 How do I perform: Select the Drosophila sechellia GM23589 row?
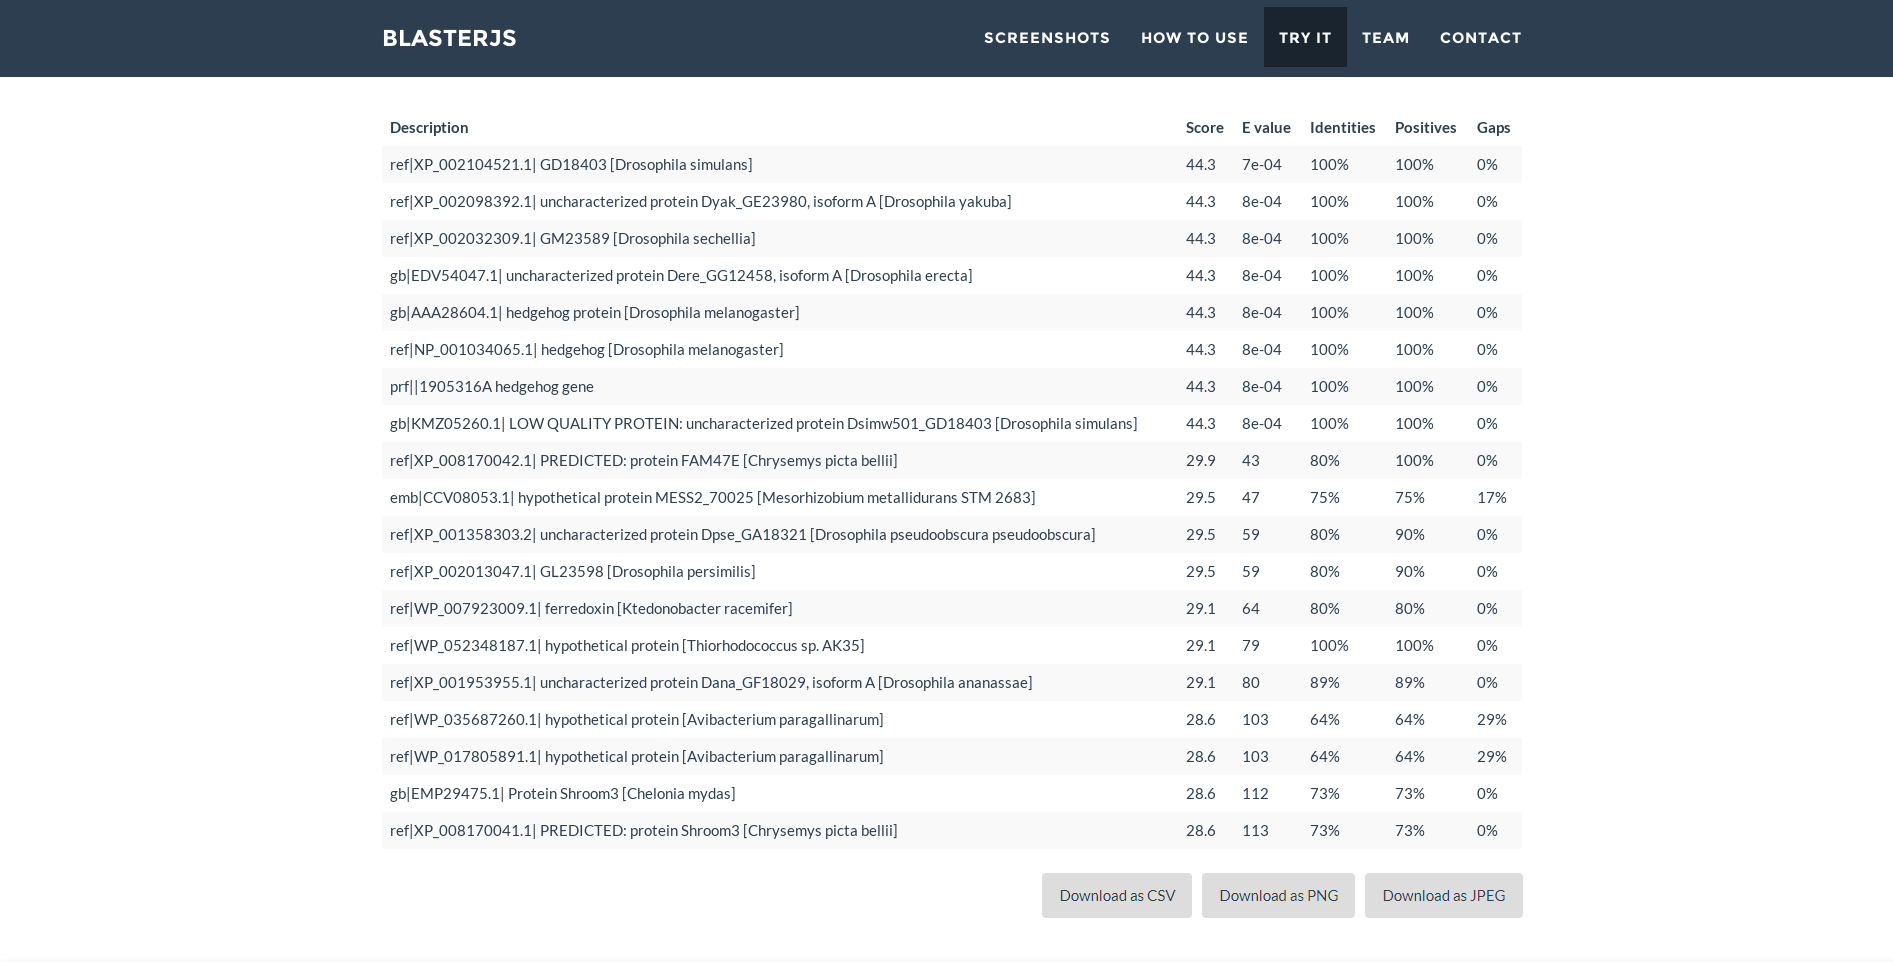[x=572, y=239]
